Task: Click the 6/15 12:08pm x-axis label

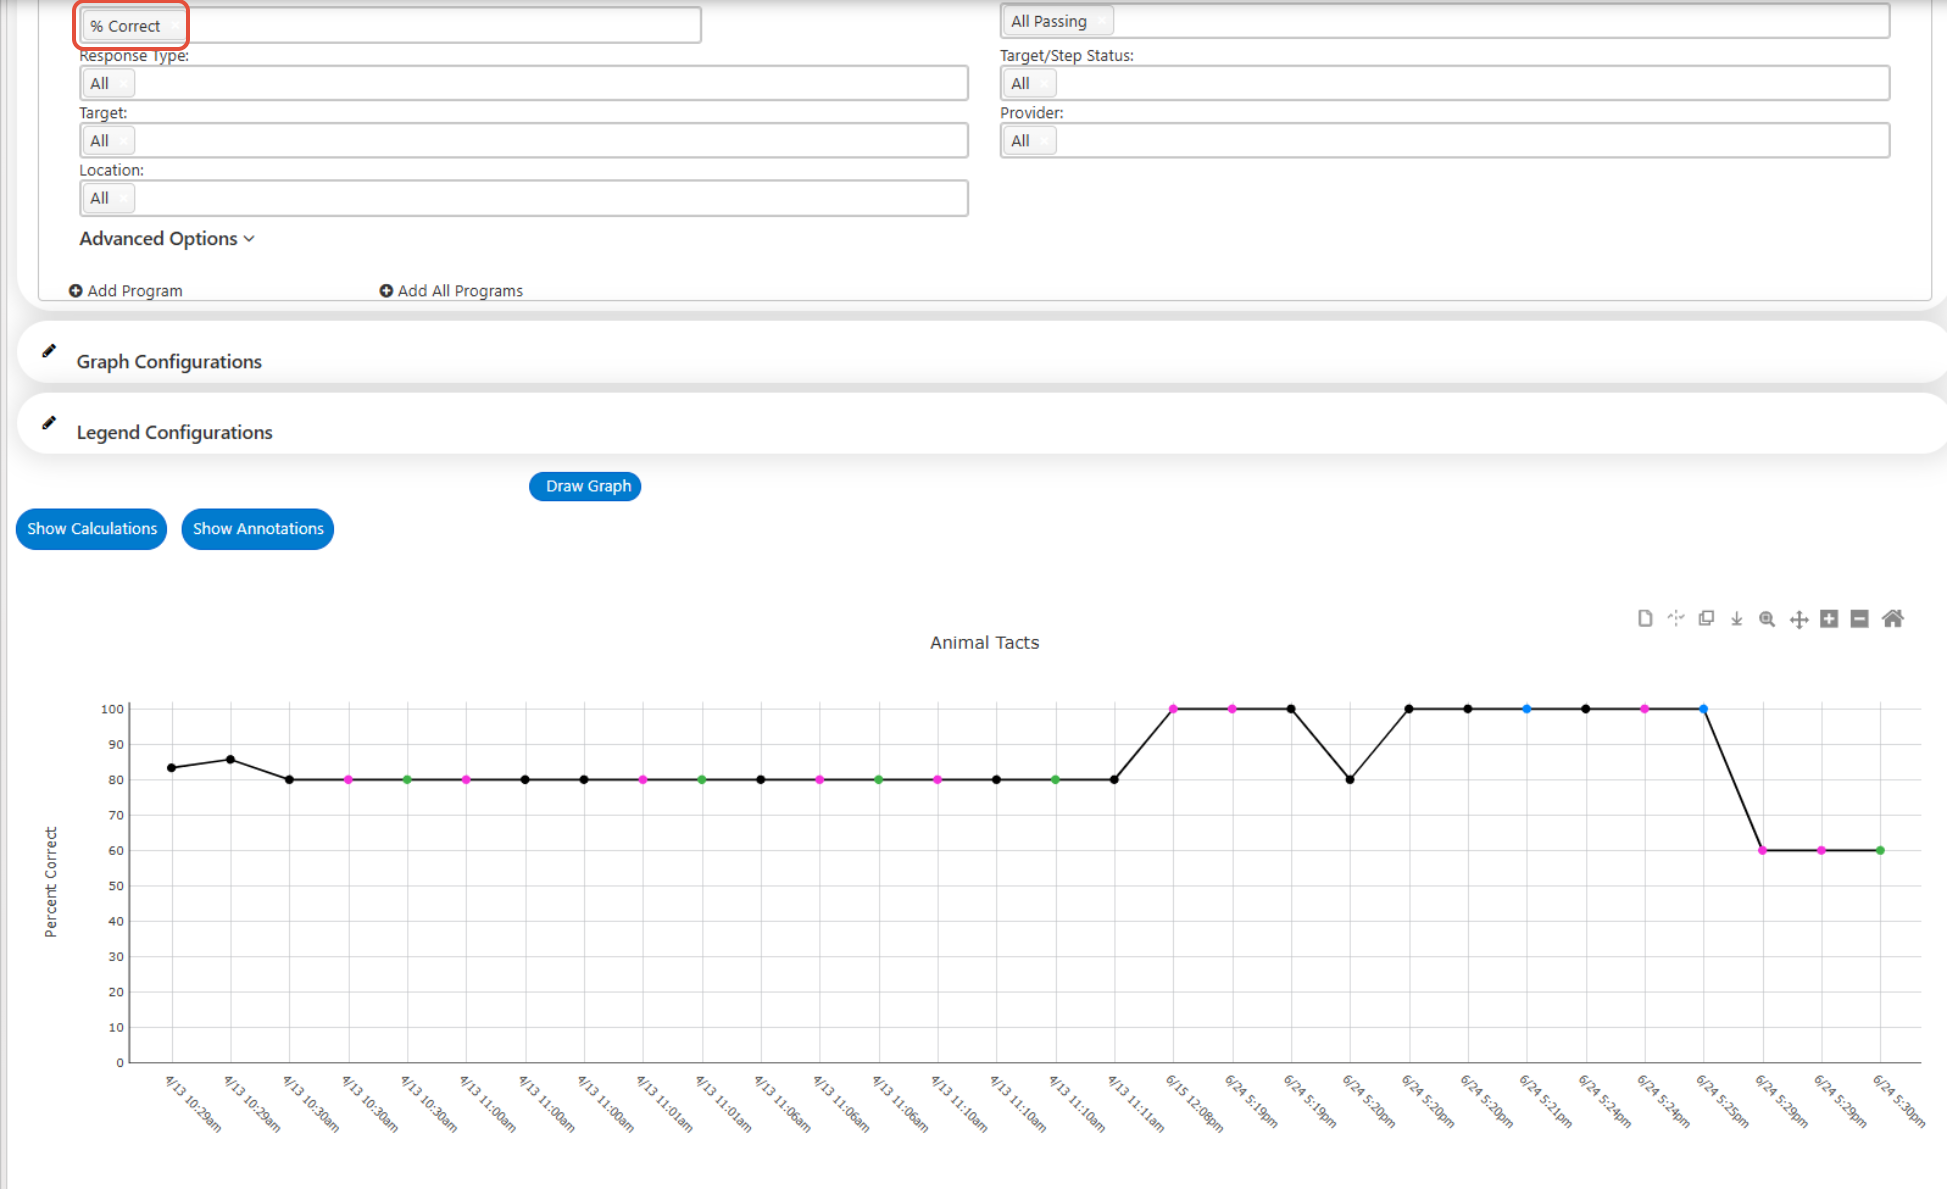Action: point(1194,1103)
